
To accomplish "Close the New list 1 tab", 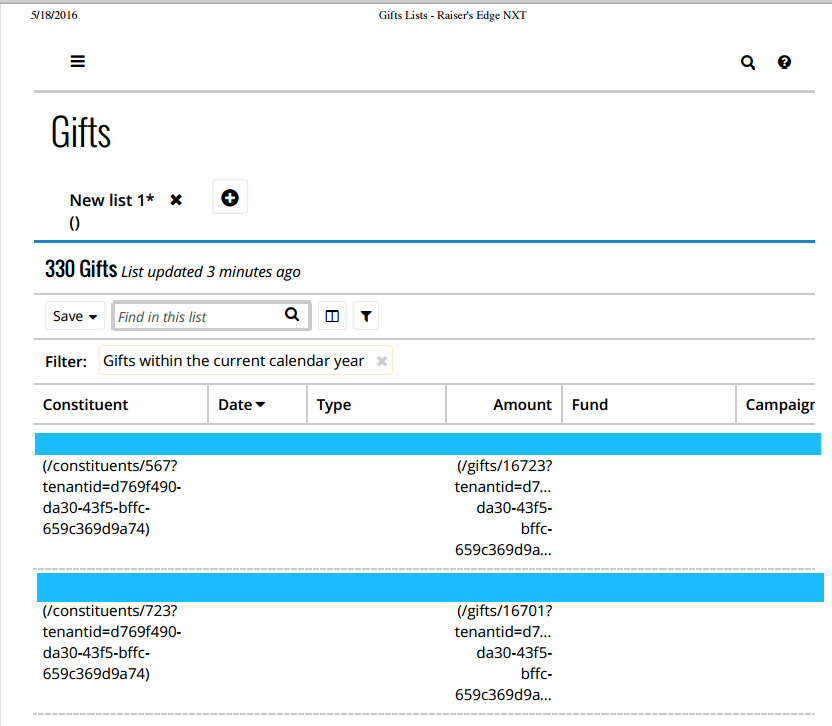I will pos(176,200).
